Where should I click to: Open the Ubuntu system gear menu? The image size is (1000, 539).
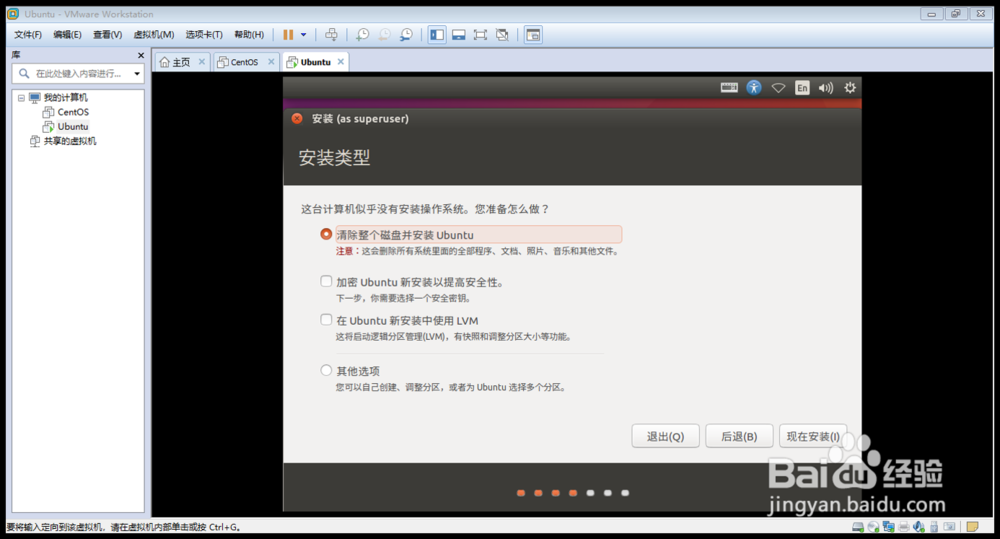850,88
